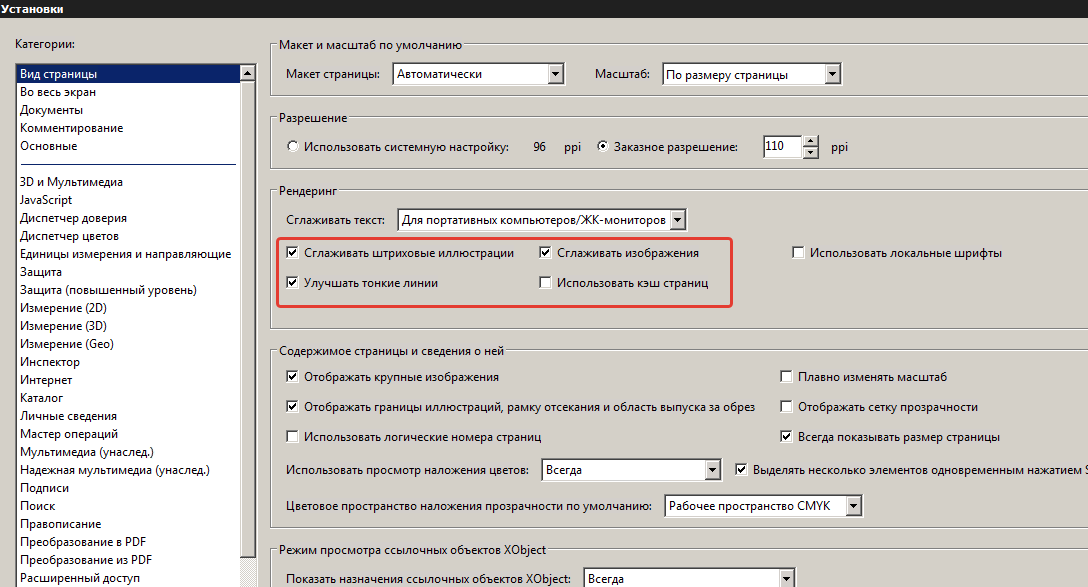The width and height of the screenshot is (1088, 587).
Task: Select the "Измерение (3D)" category
Action: click(63, 326)
